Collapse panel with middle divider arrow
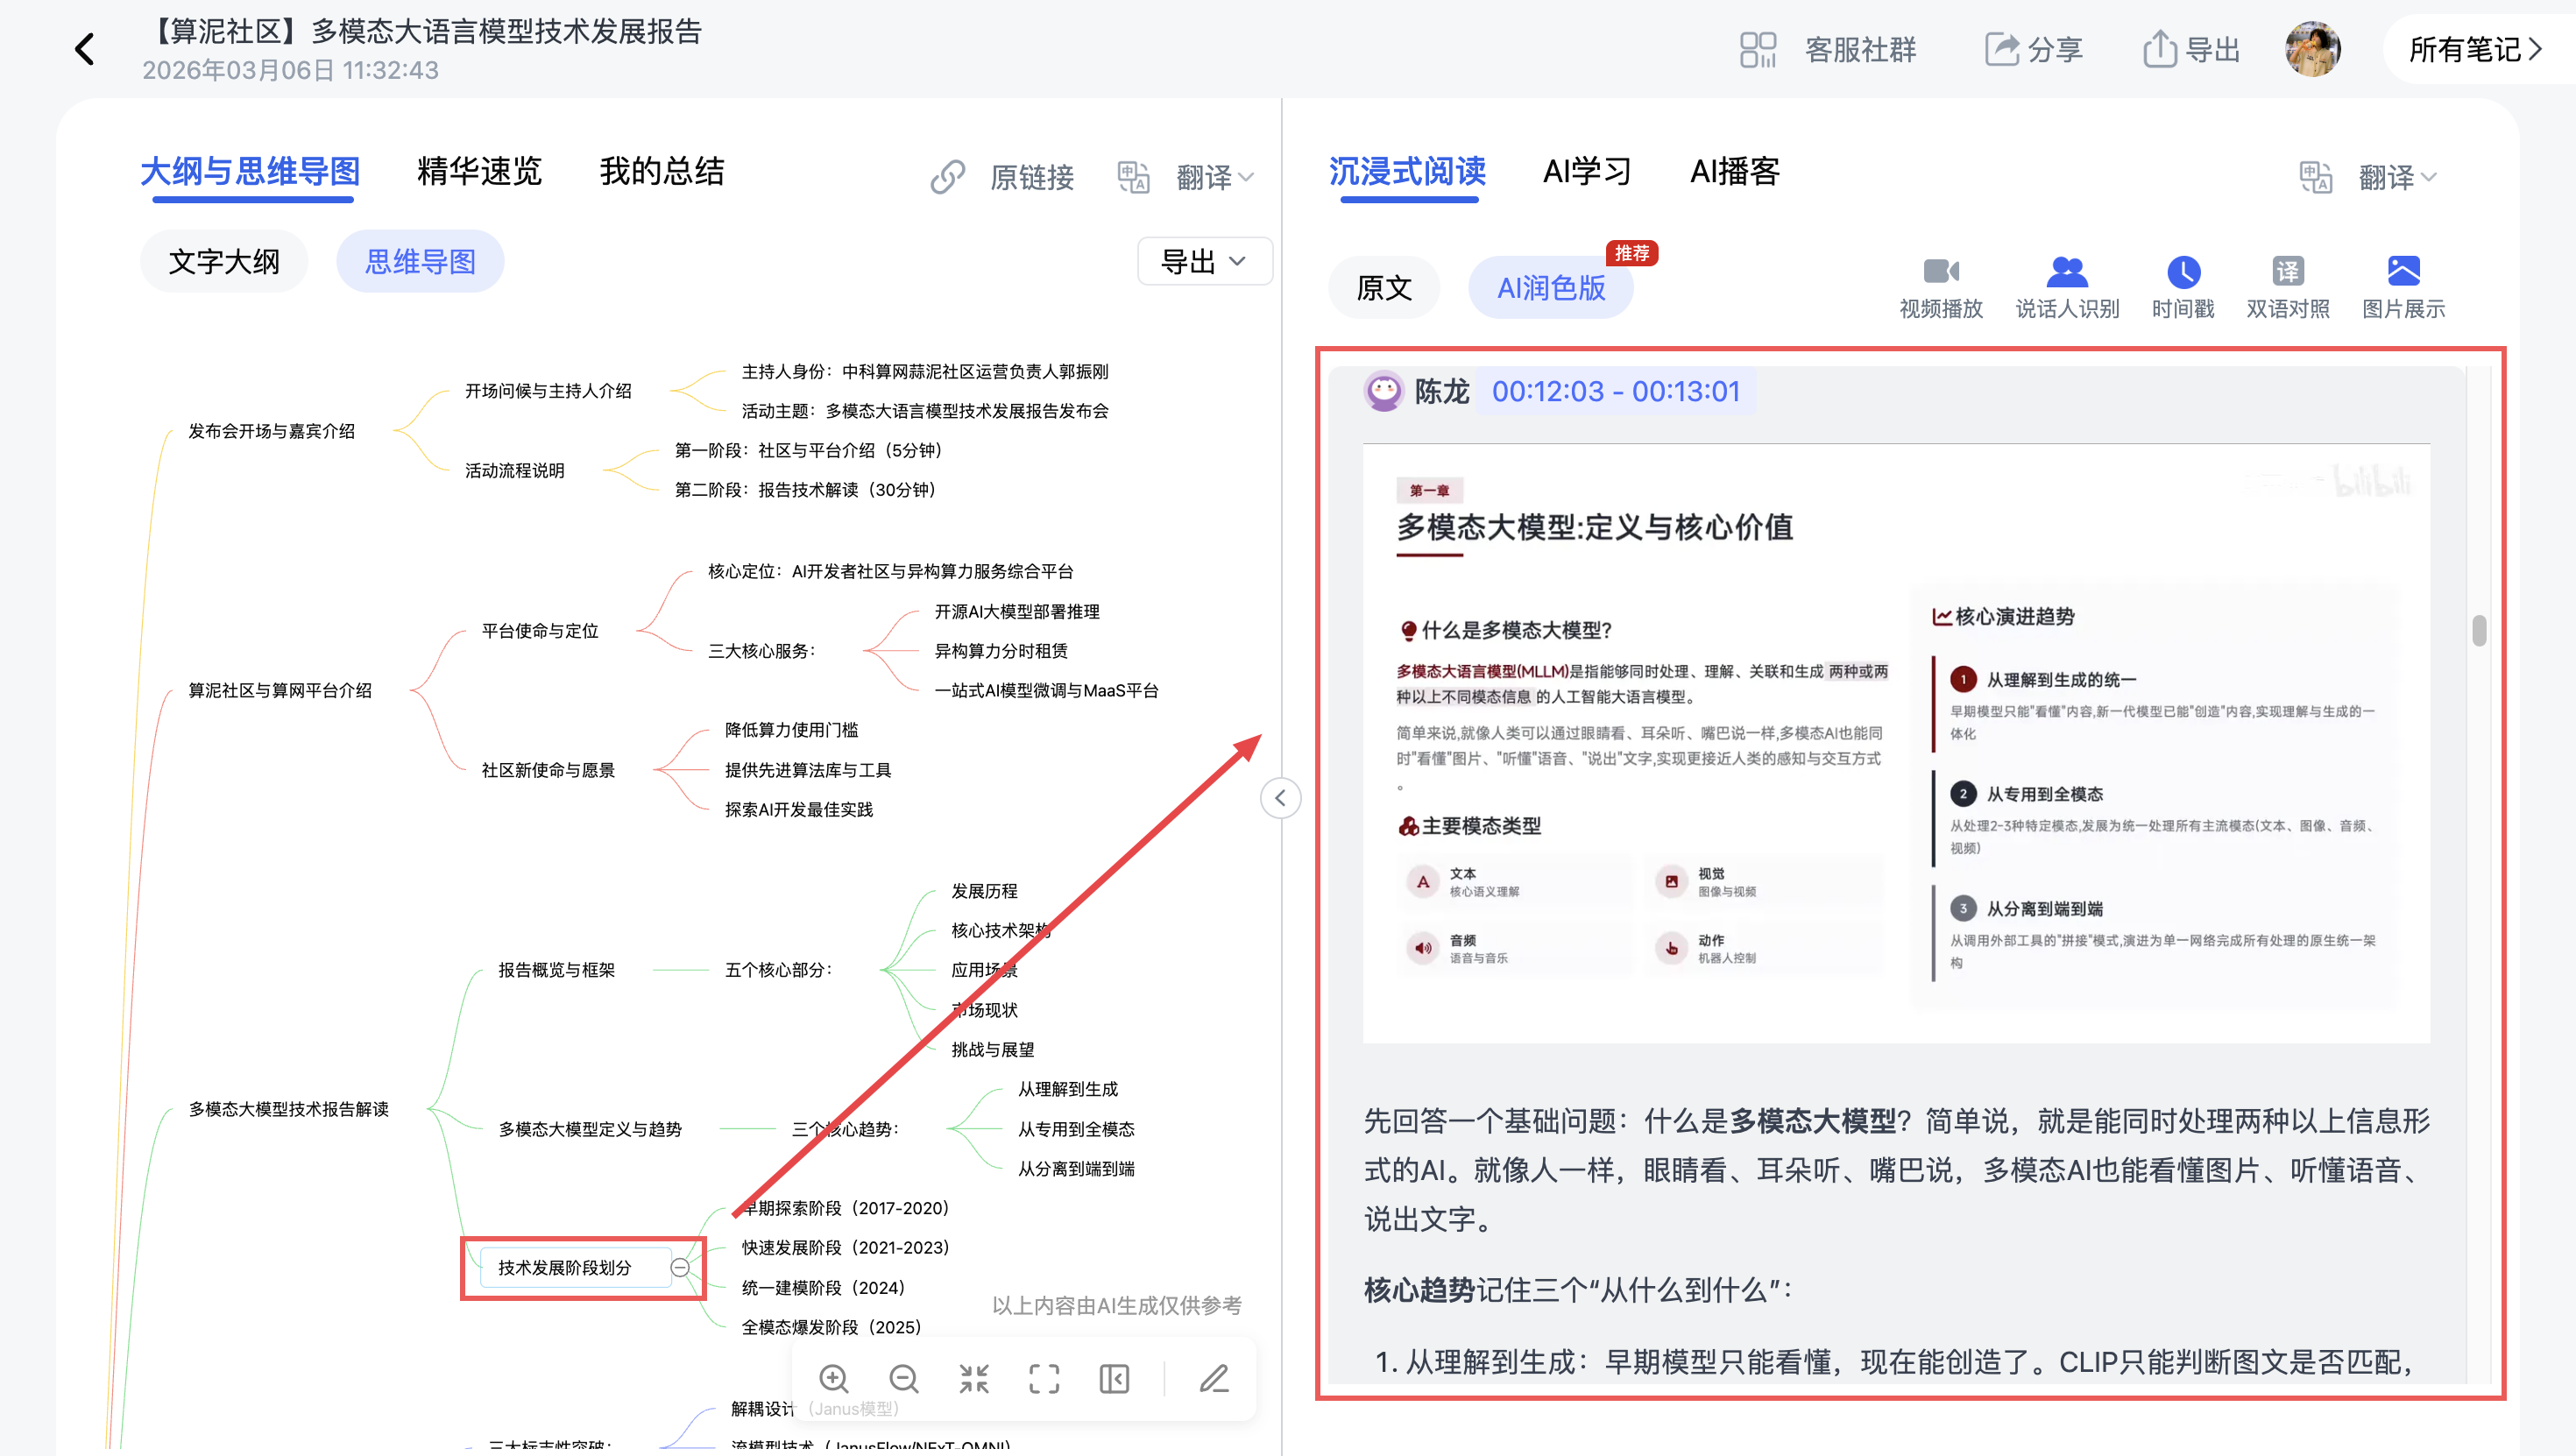 point(1281,798)
